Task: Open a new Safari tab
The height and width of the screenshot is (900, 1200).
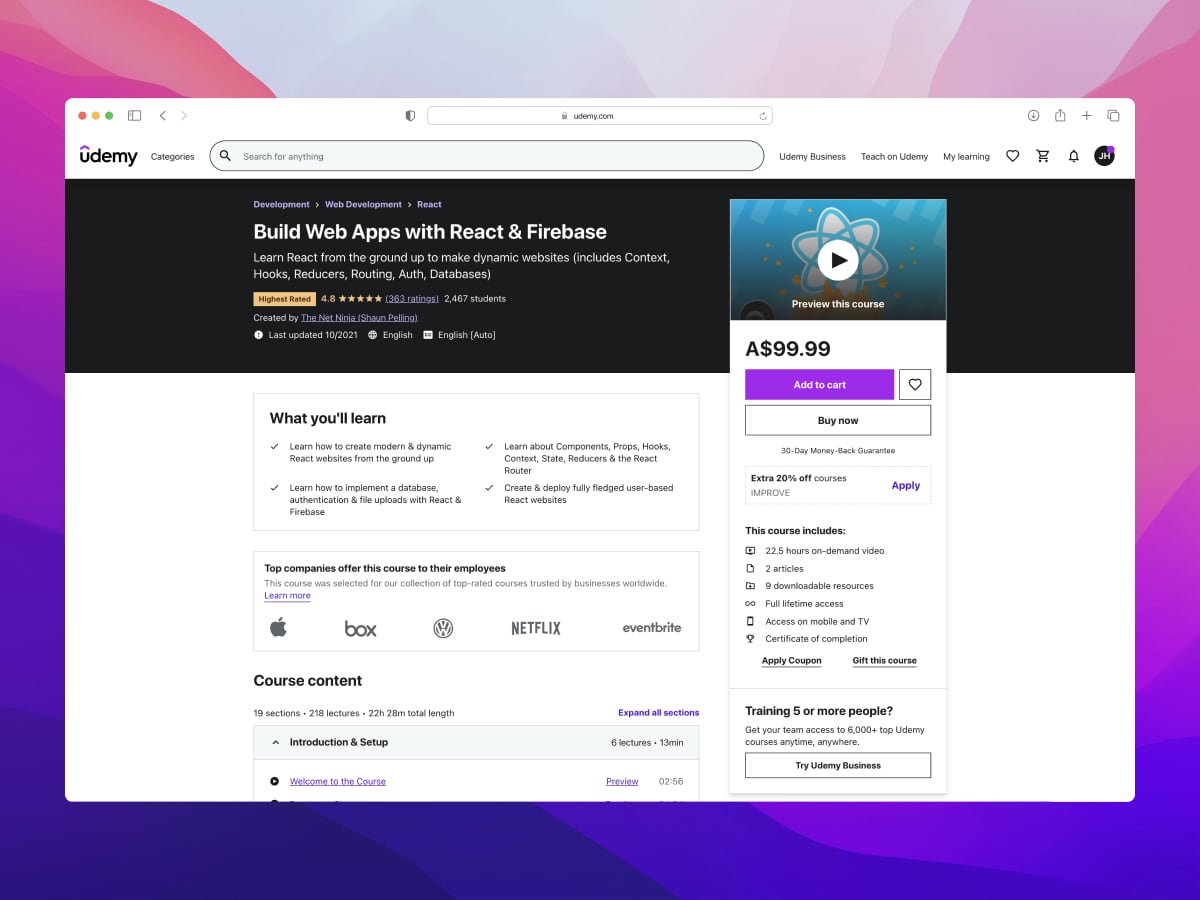Action: [1087, 116]
